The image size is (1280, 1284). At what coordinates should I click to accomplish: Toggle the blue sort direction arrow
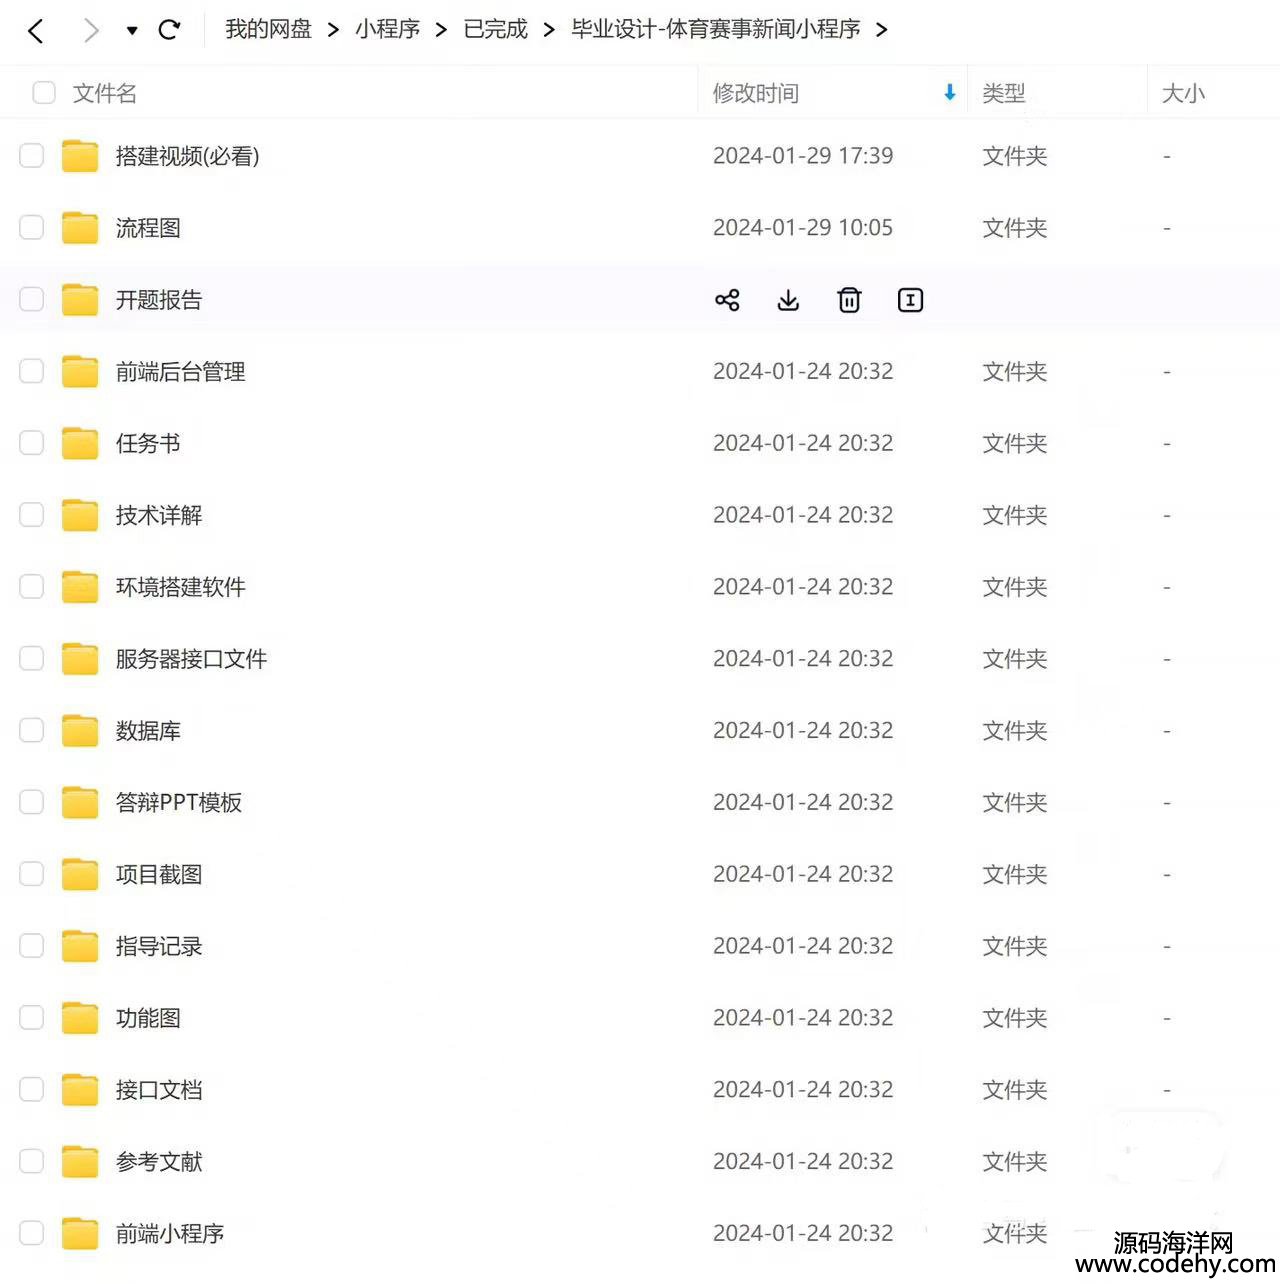950,93
